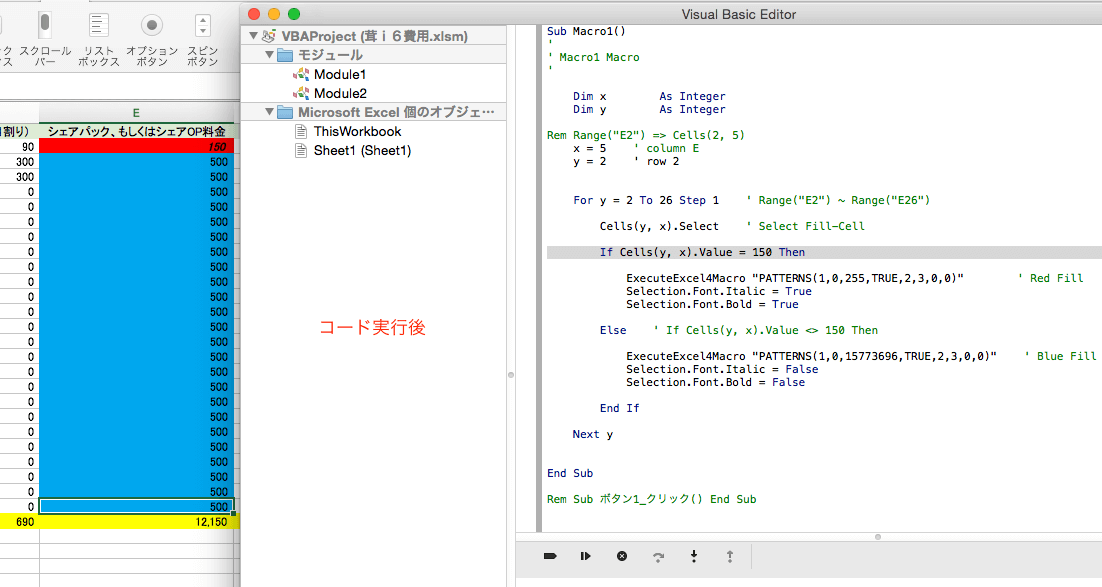Click the 'Cells(y, x).Select' line
Screen dimensions: 1102x587
click(732, 226)
